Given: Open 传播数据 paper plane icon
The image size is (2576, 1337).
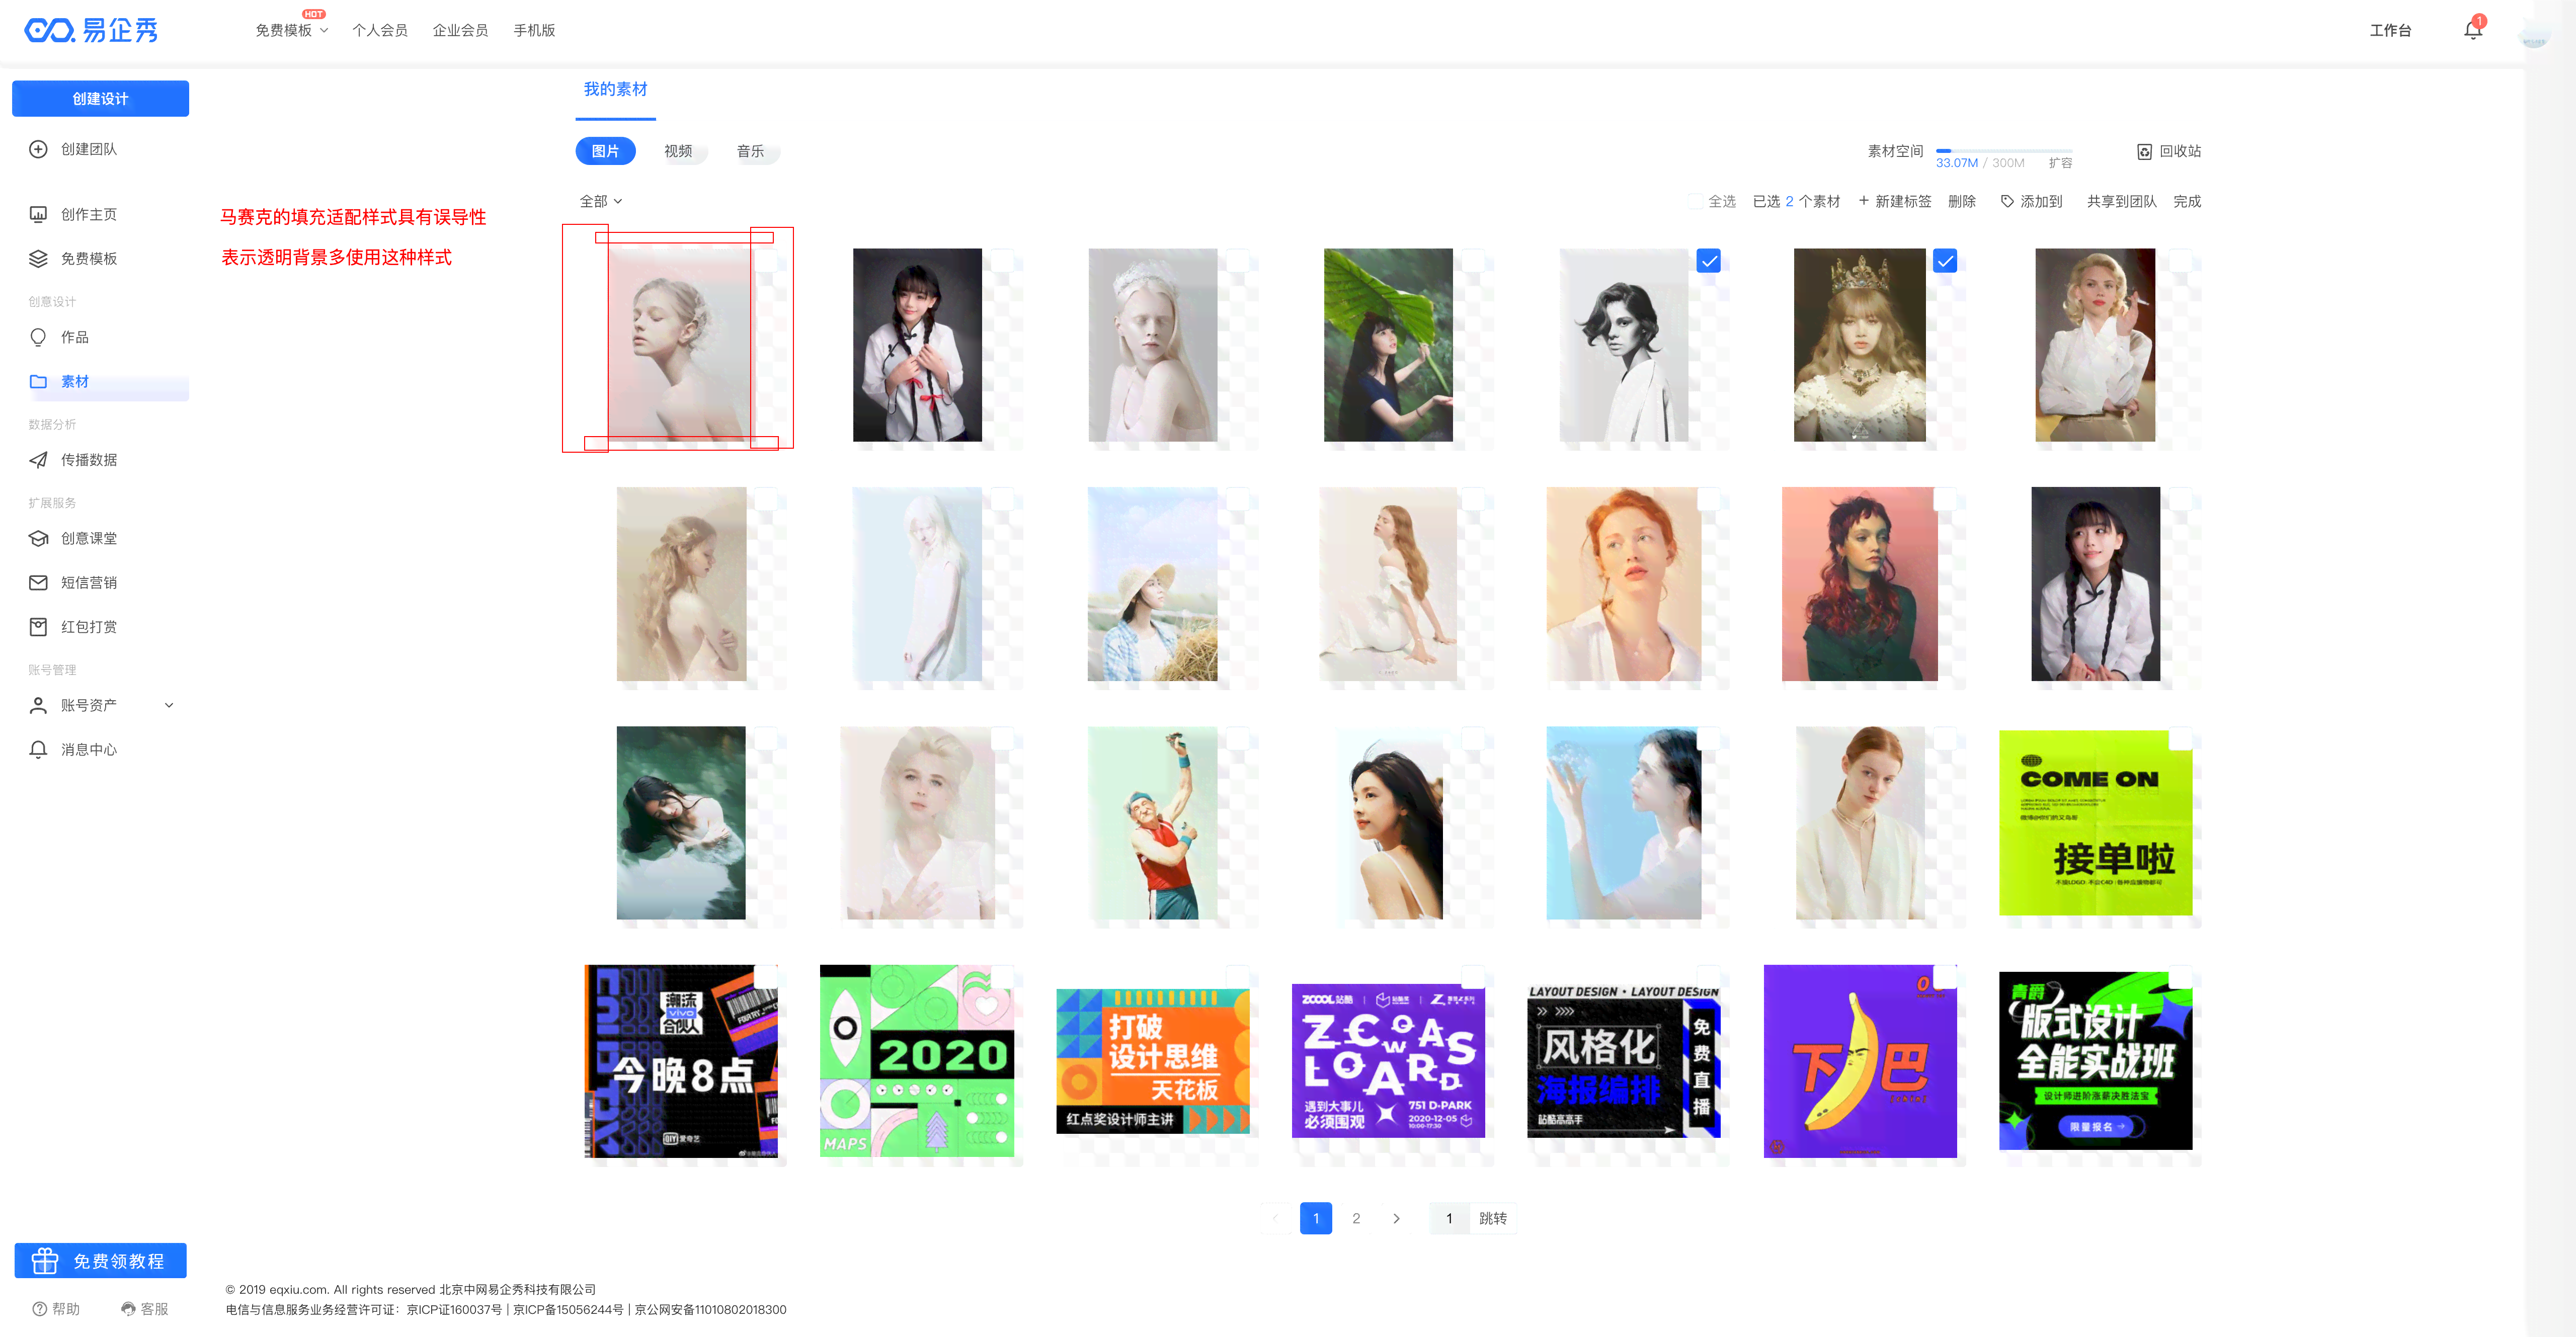Looking at the screenshot, I should pos(38,460).
